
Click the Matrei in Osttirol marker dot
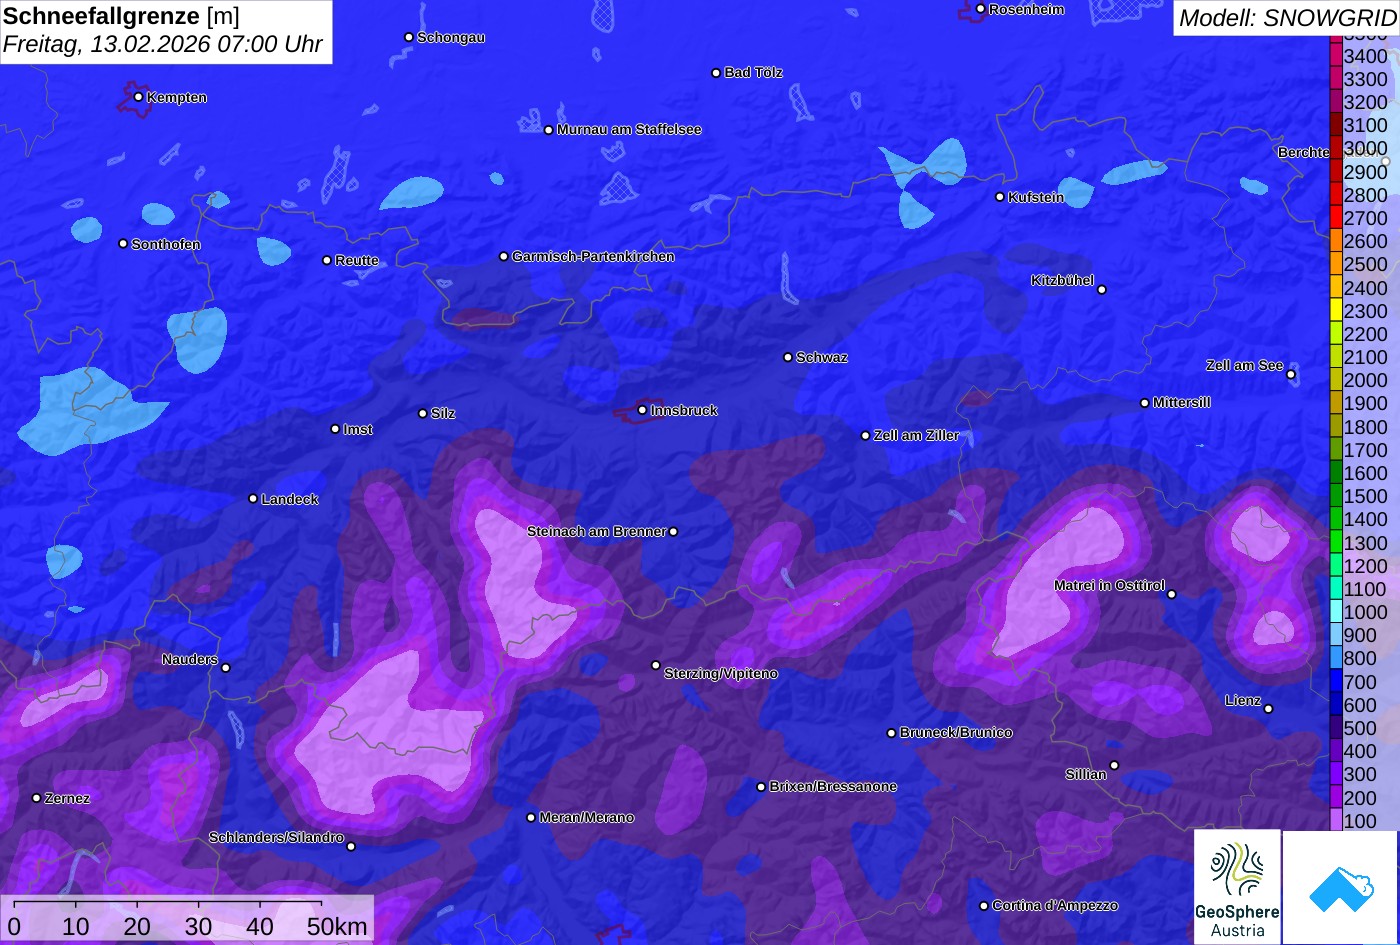tap(1171, 594)
